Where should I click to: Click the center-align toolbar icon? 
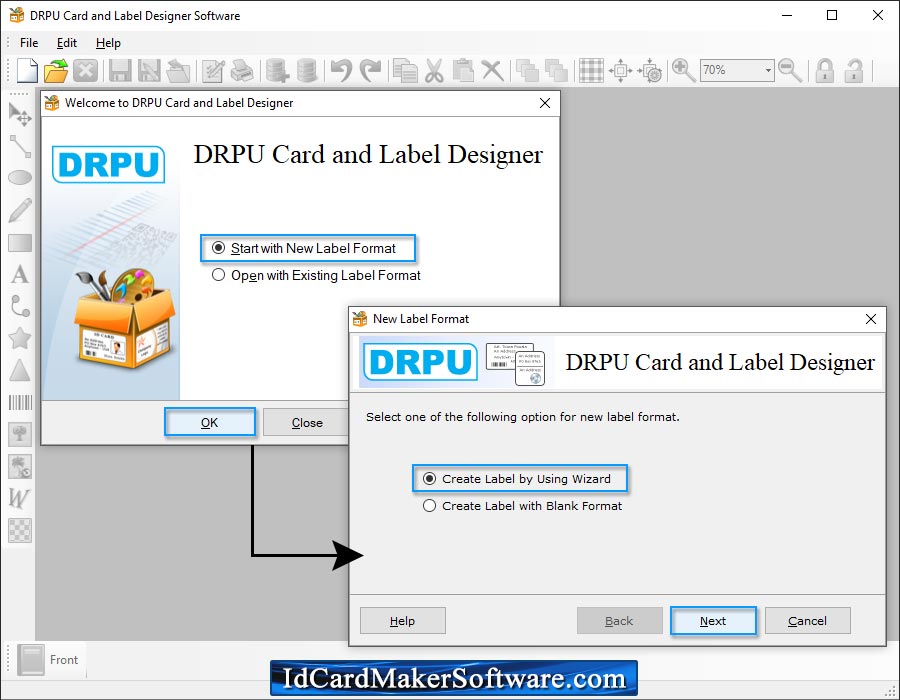(620, 71)
